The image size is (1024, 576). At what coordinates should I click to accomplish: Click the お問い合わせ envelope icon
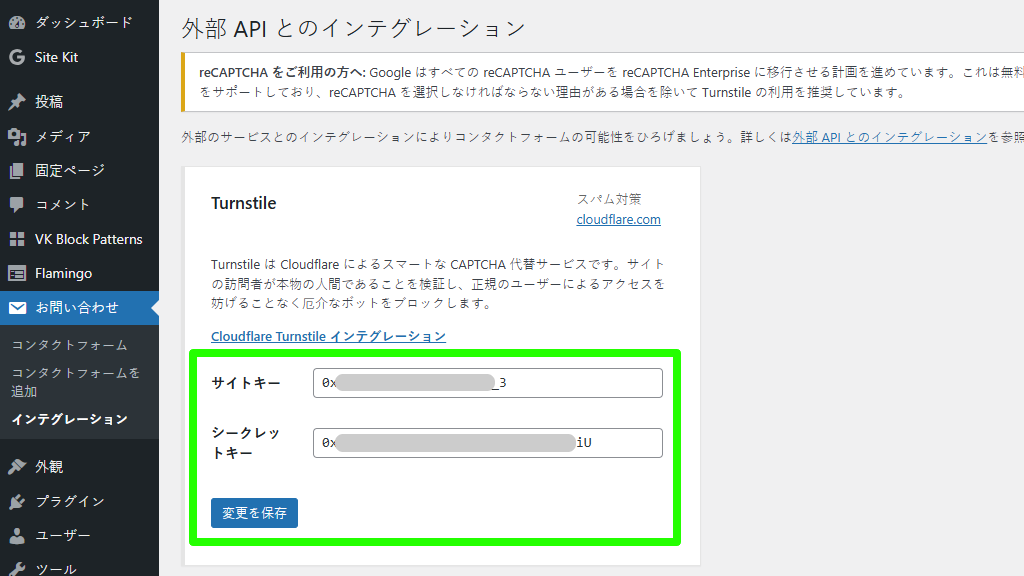pos(17,308)
